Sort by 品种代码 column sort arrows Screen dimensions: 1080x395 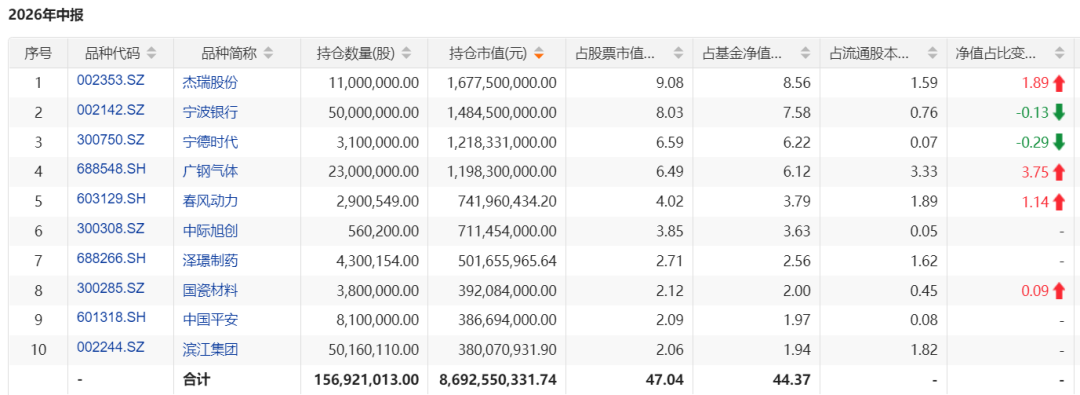[152, 53]
